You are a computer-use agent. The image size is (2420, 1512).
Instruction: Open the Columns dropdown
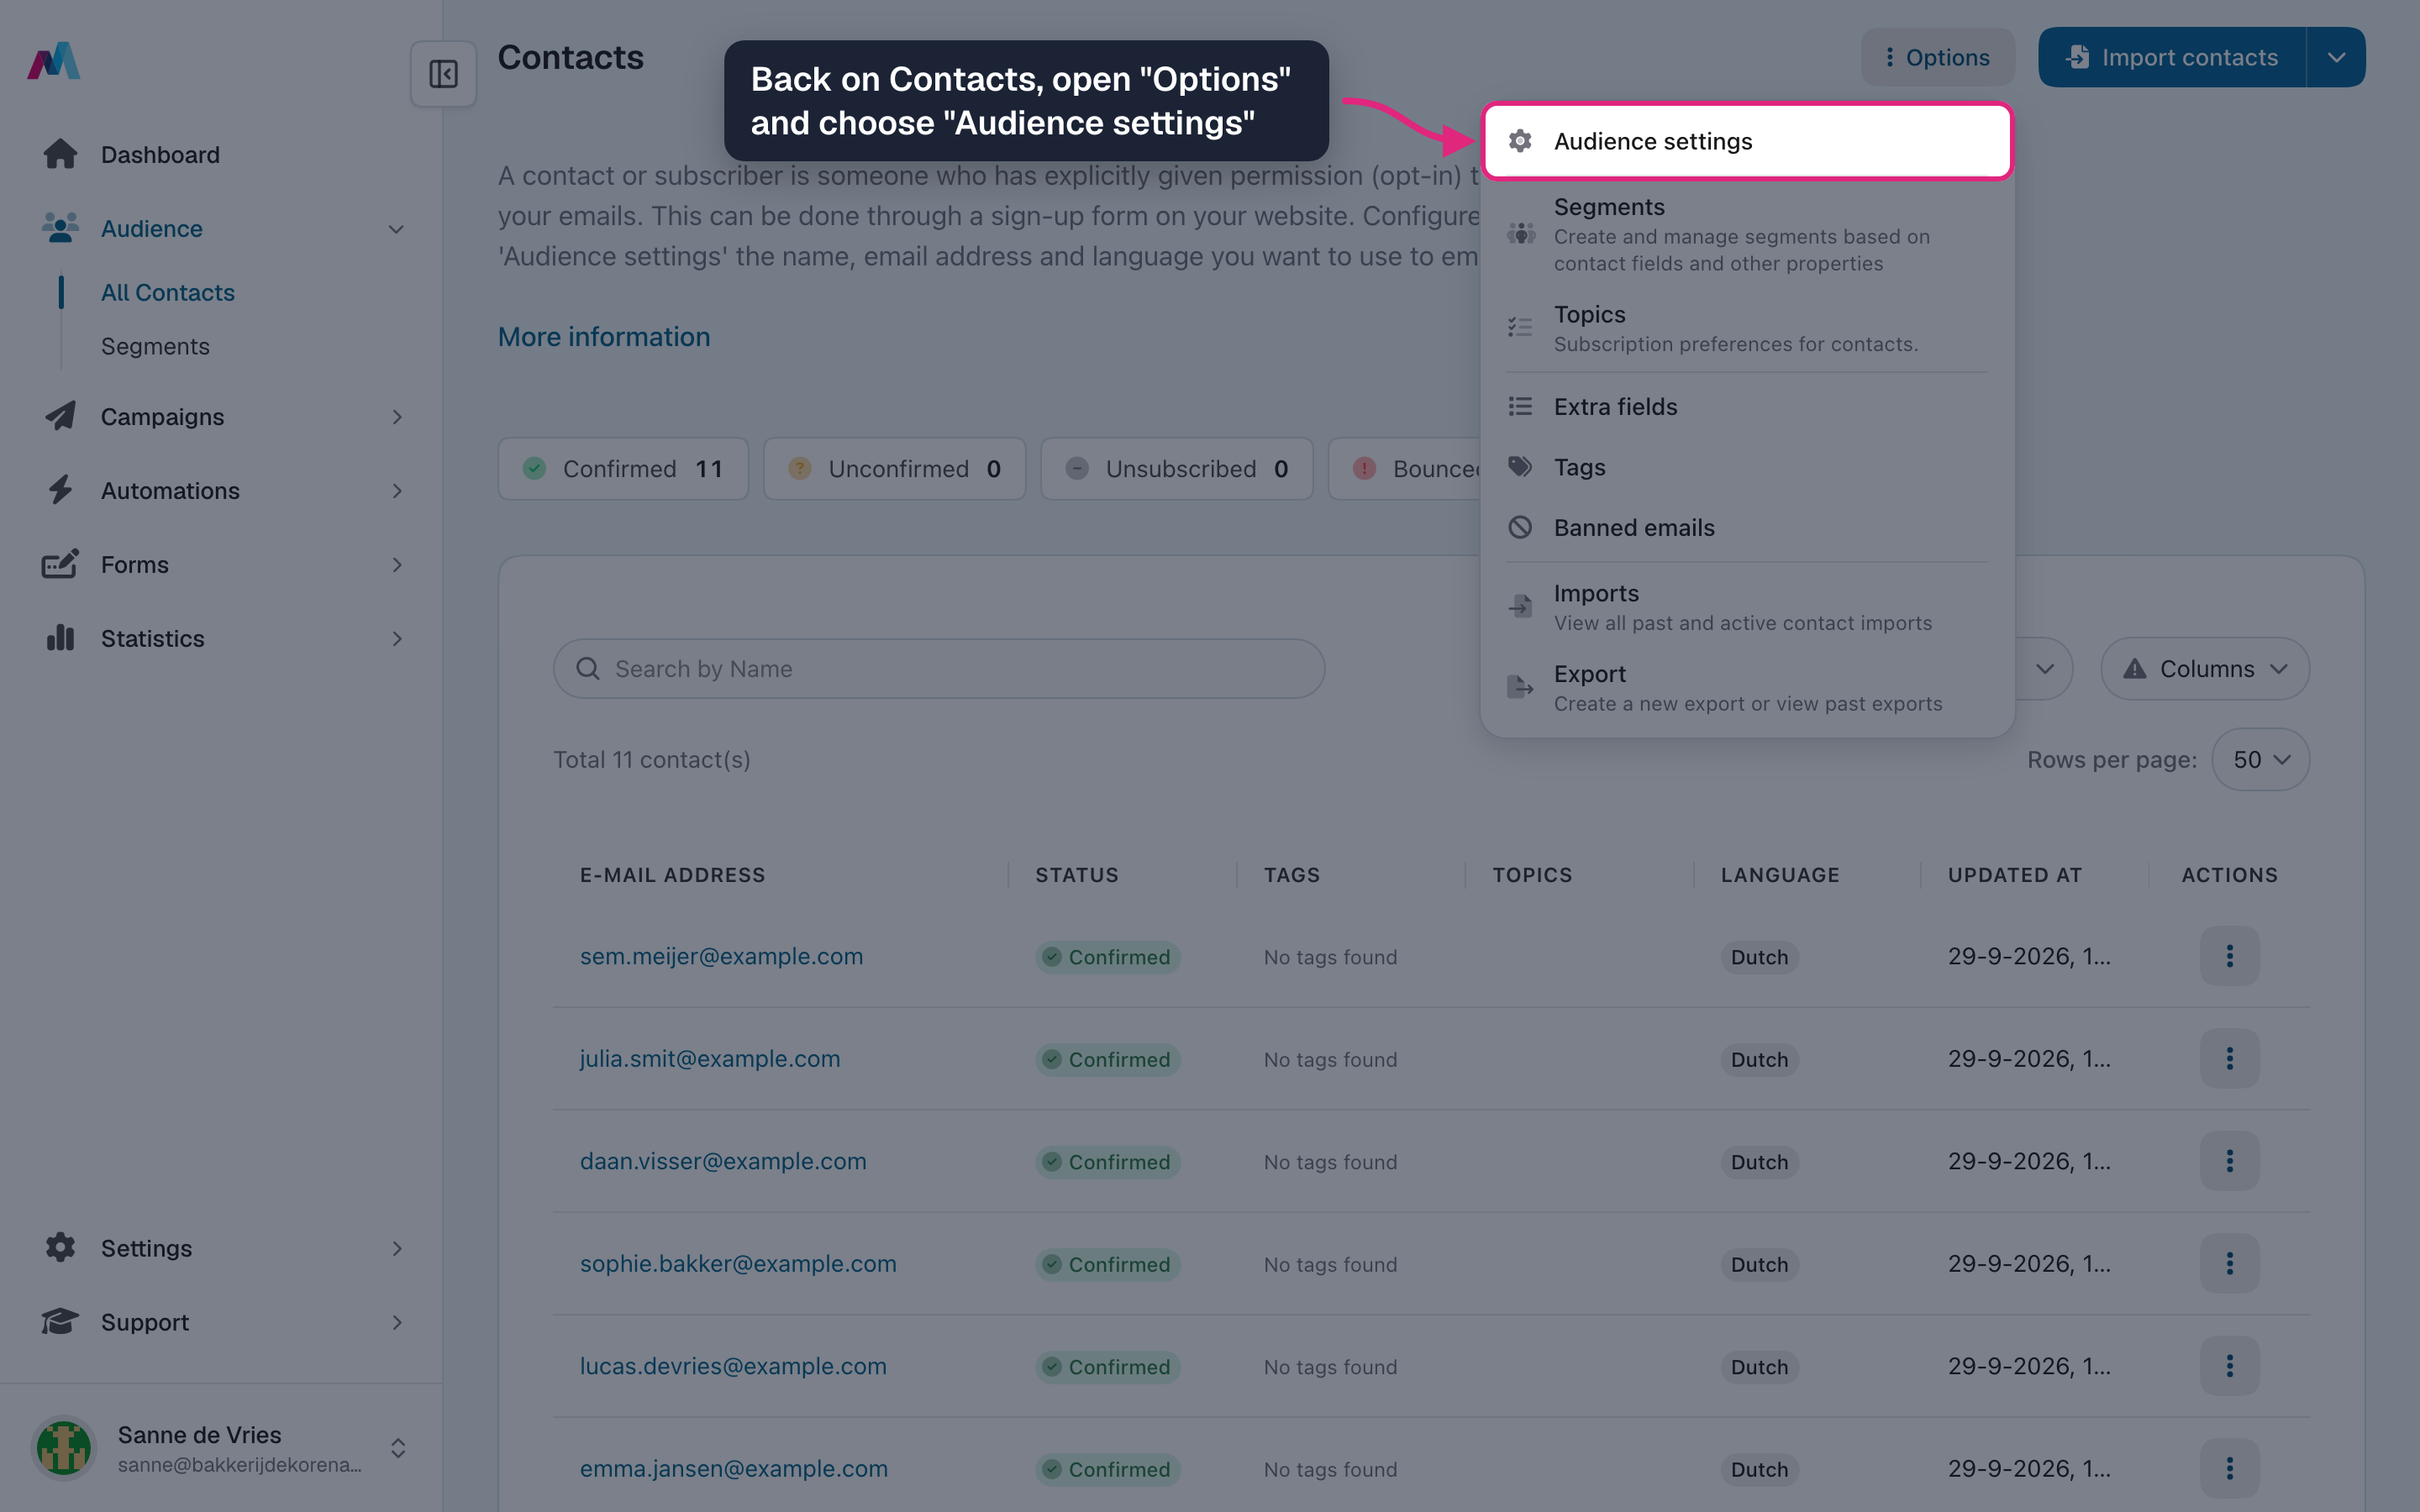pyautogui.click(x=2205, y=668)
